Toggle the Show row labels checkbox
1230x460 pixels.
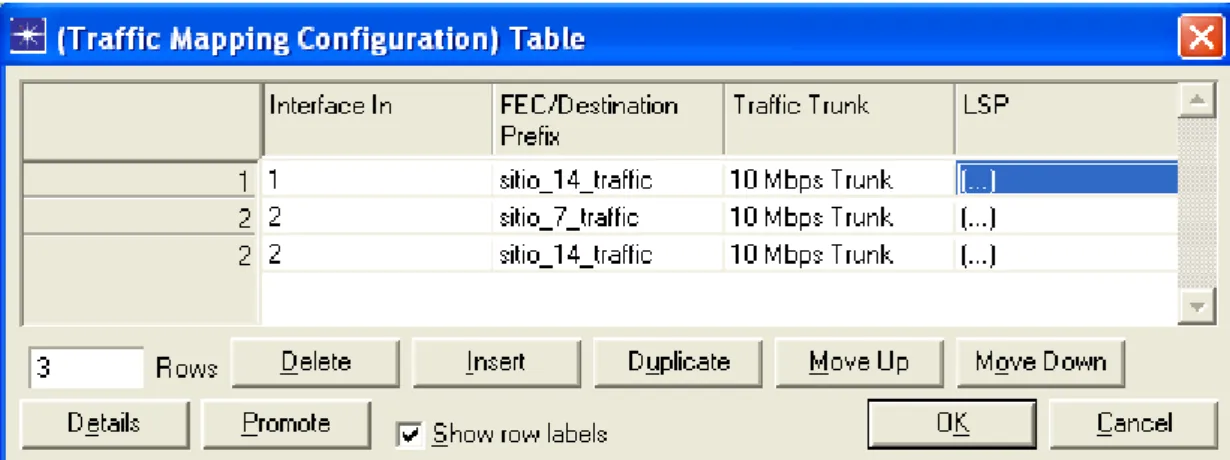point(409,434)
